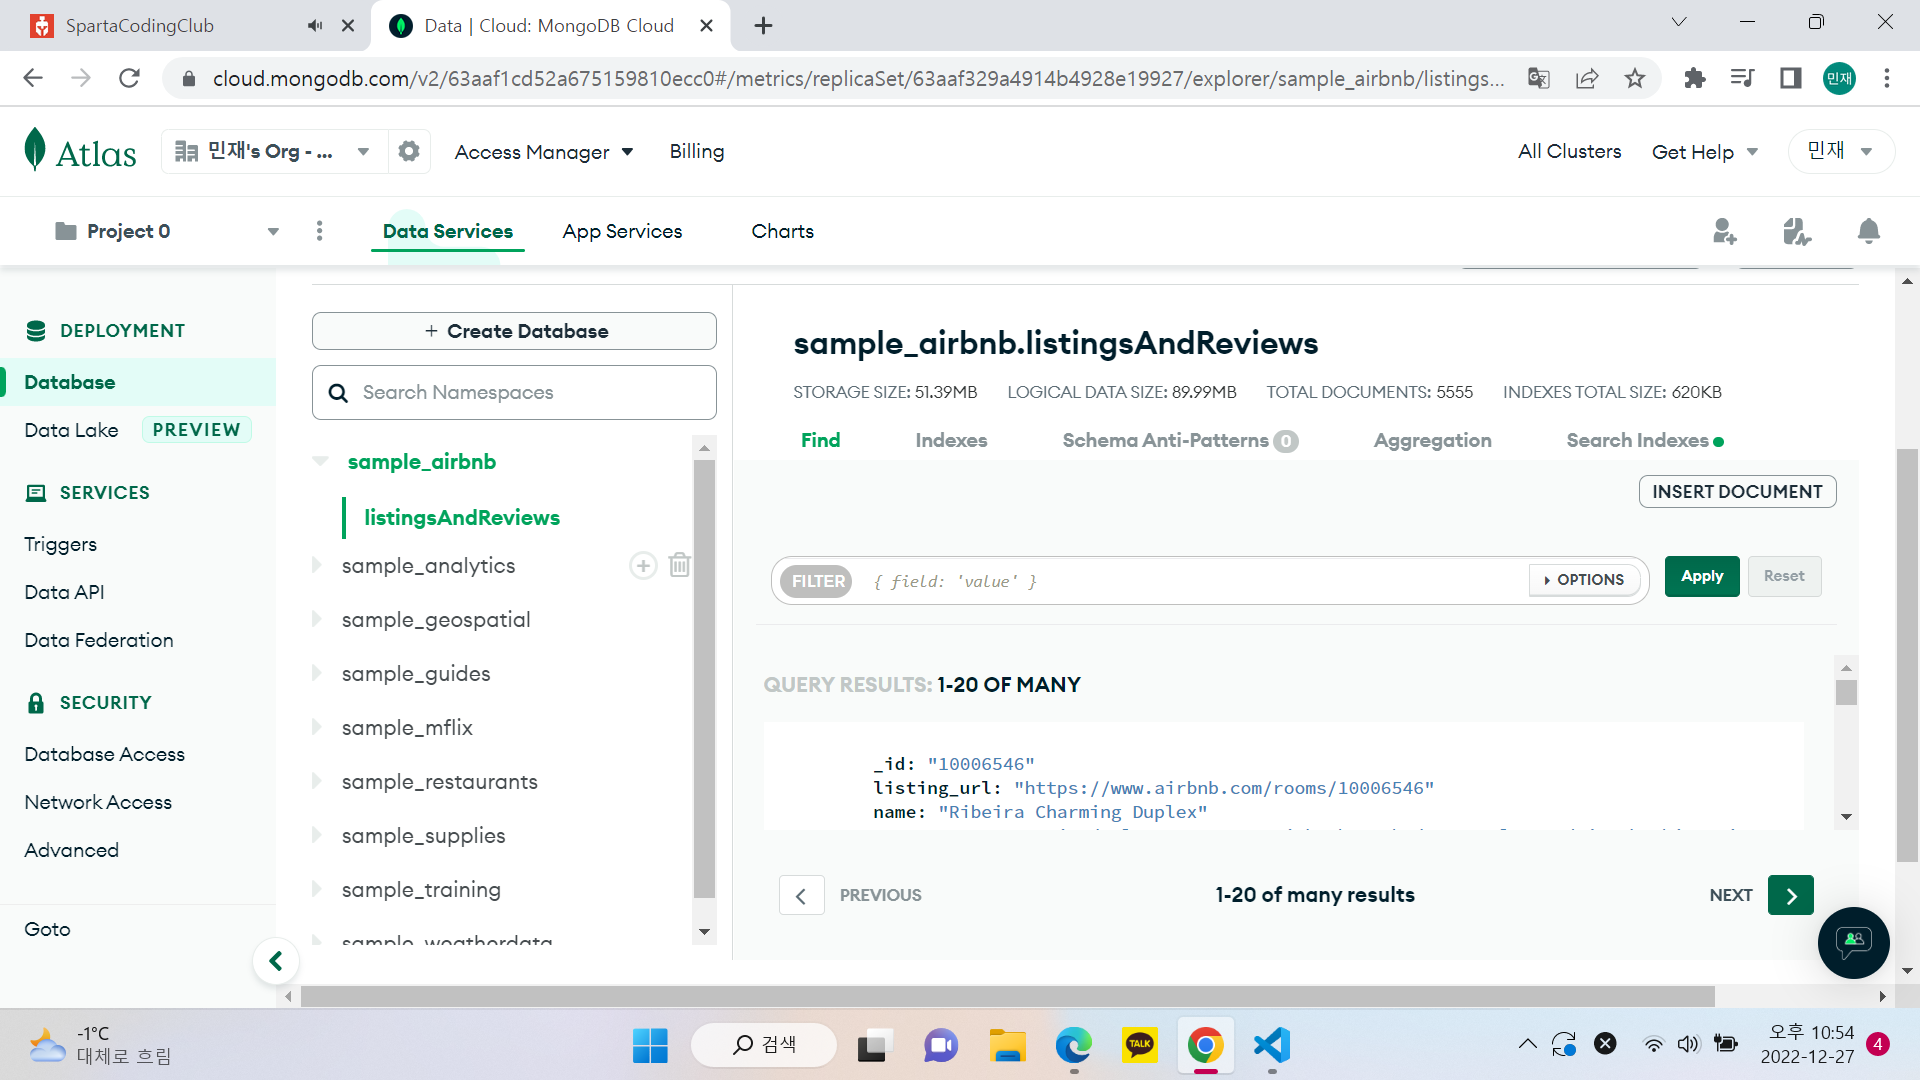Open Get Help dropdown
Image resolution: width=1920 pixels, height=1080 pixels.
click(1705, 152)
